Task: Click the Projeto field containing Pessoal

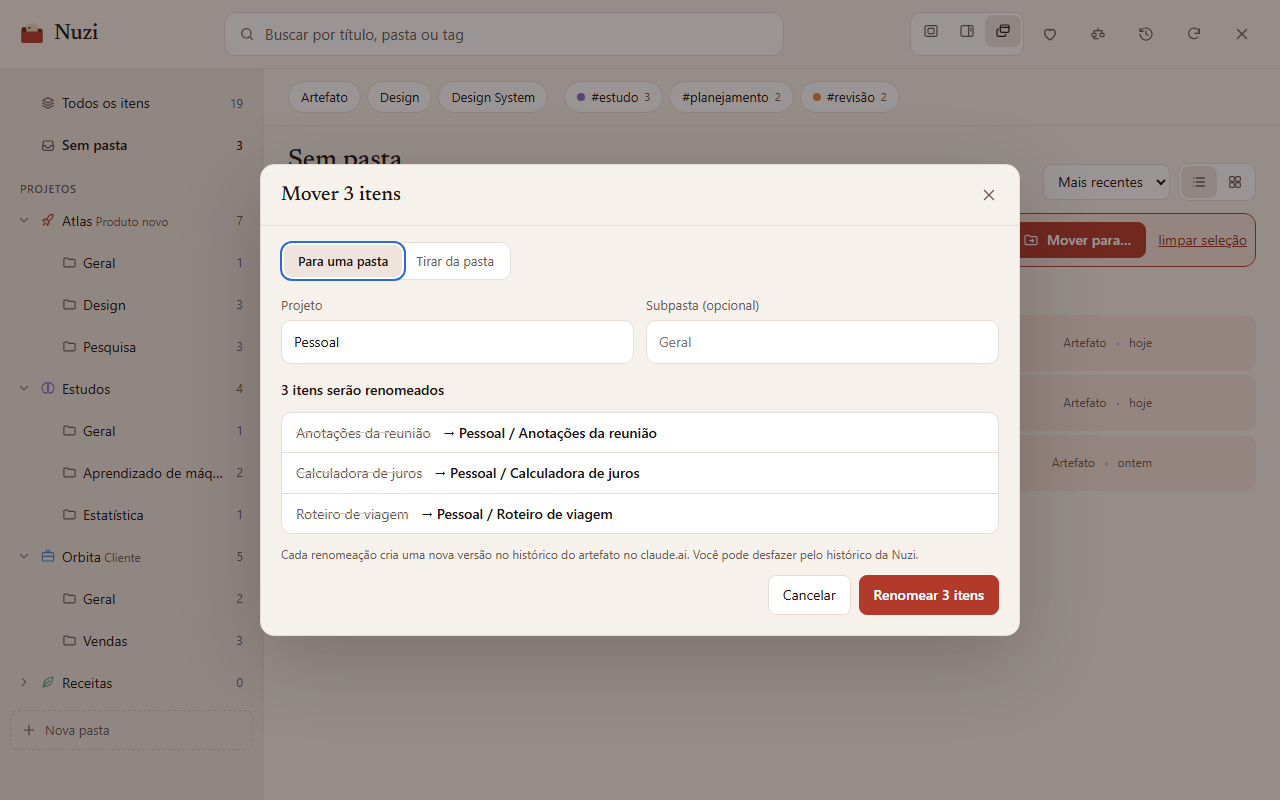Action: coord(457,342)
